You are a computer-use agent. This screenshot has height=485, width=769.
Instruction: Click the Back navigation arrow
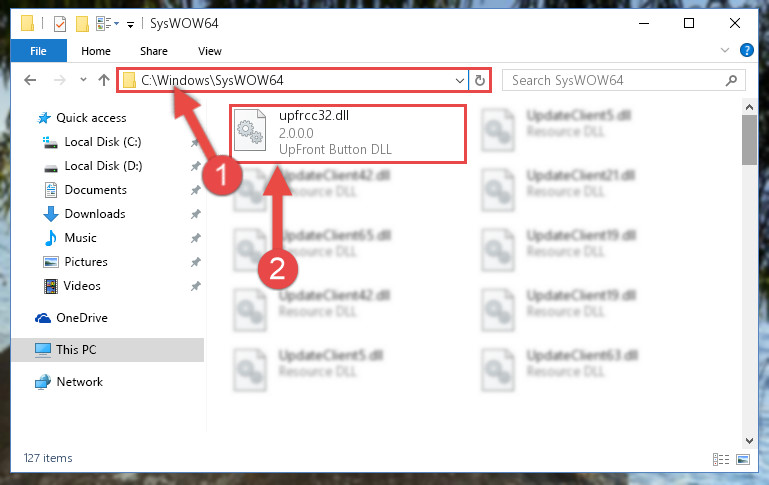(x=30, y=80)
